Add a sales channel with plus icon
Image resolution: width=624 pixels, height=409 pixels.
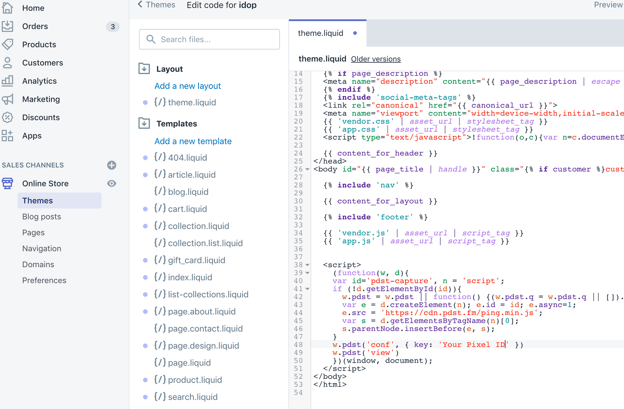coord(112,165)
